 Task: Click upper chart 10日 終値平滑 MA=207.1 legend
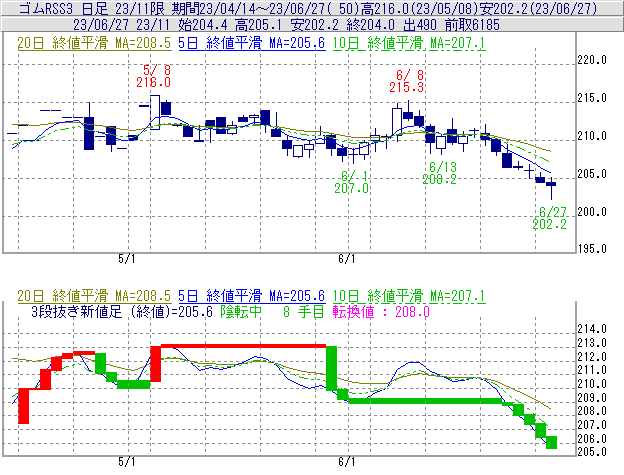409,43
